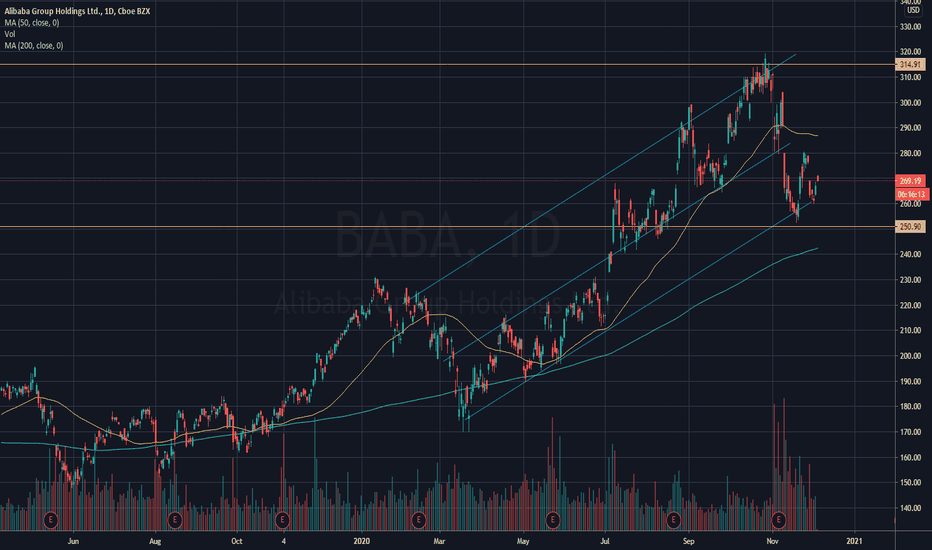
Task: Click the 140.00 price axis label
Action: pos(911,508)
